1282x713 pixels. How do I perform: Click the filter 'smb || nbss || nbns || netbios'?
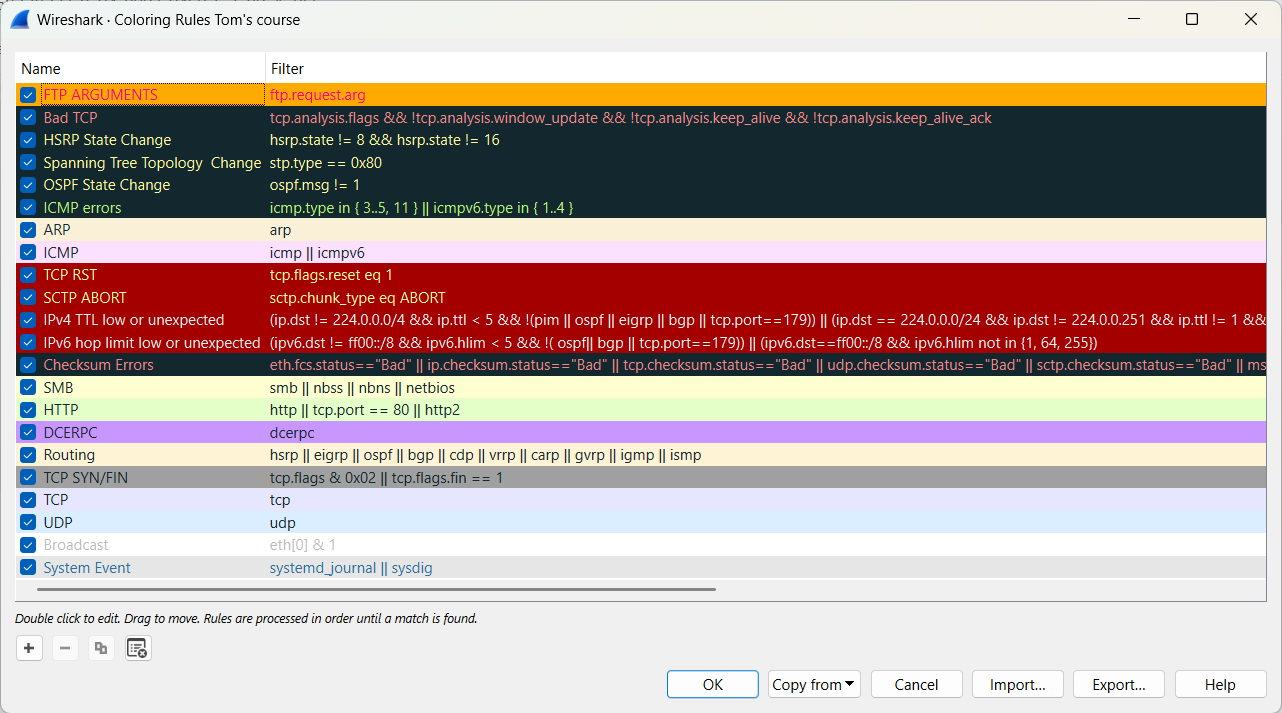pyautogui.click(x=362, y=388)
